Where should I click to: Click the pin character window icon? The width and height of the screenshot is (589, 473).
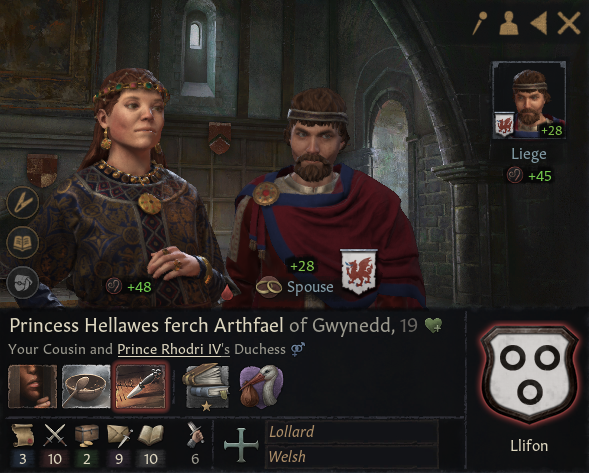pyautogui.click(x=480, y=23)
